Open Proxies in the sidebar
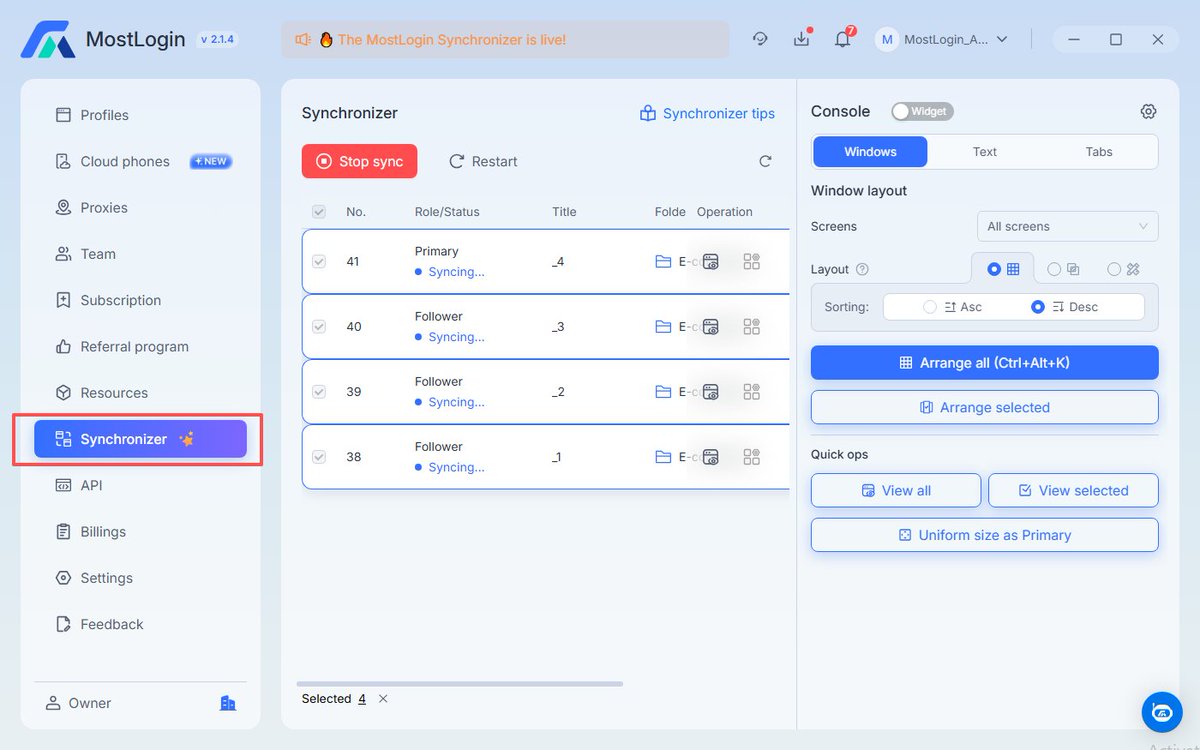 point(140,208)
